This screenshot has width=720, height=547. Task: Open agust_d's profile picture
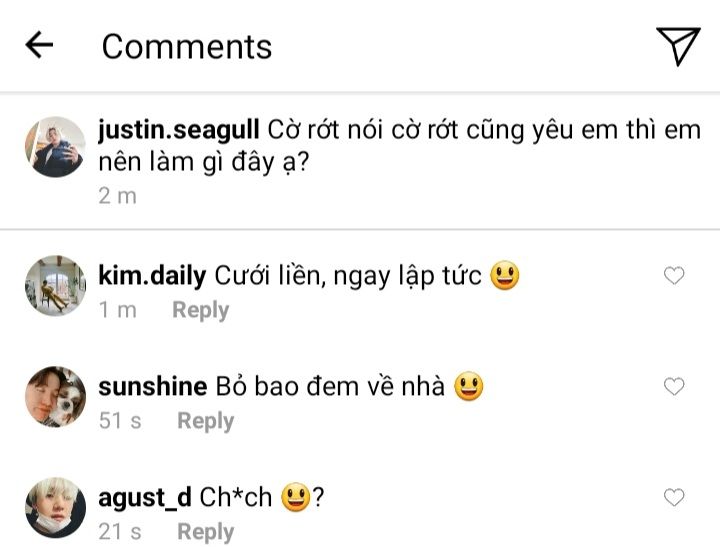point(55,506)
